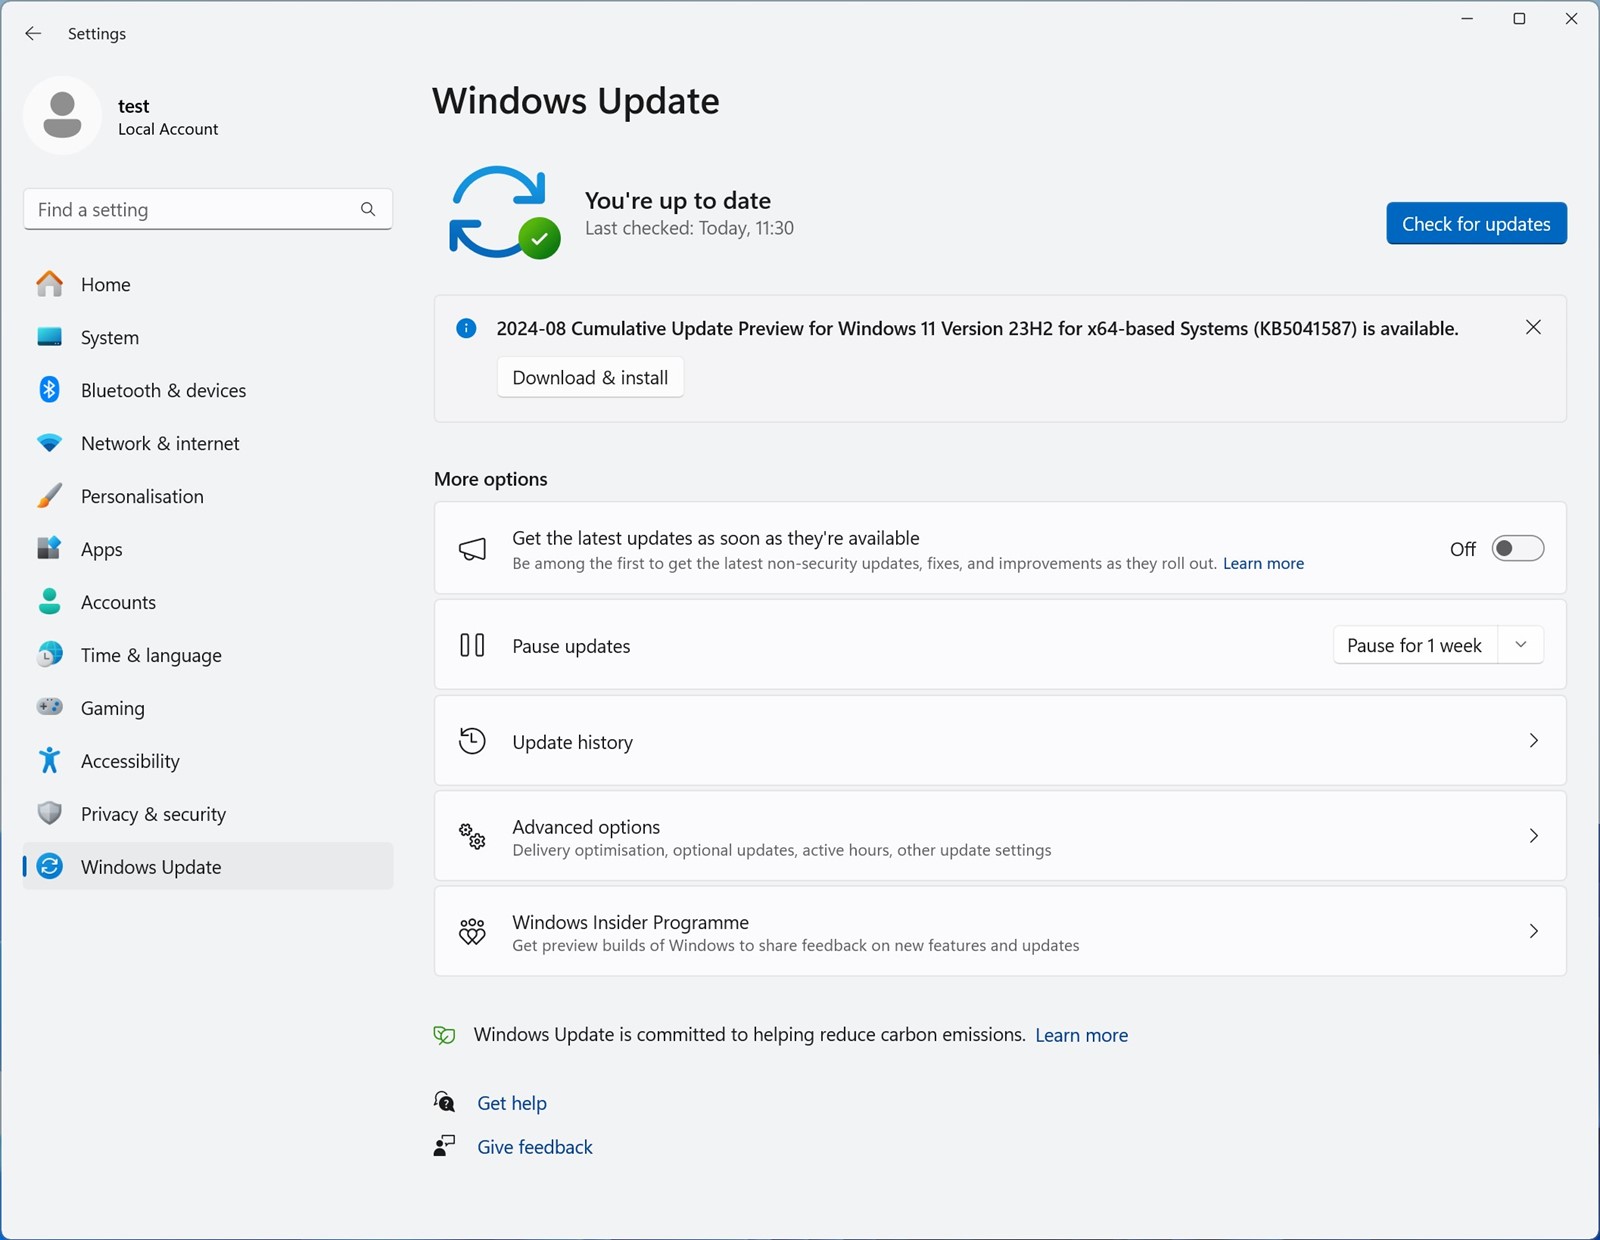
Task: Click the blue info icon beside KB5041587
Action: coord(466,328)
